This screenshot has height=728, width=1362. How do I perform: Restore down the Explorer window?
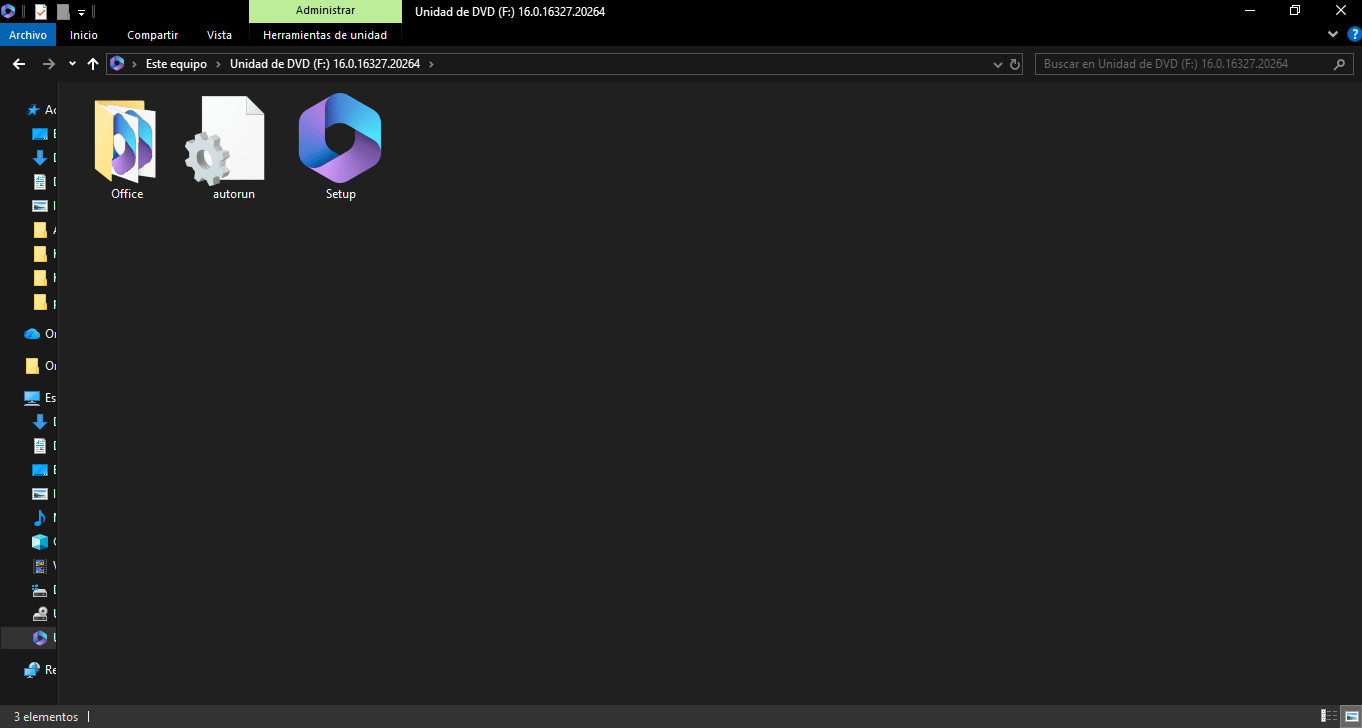[x=1295, y=11]
